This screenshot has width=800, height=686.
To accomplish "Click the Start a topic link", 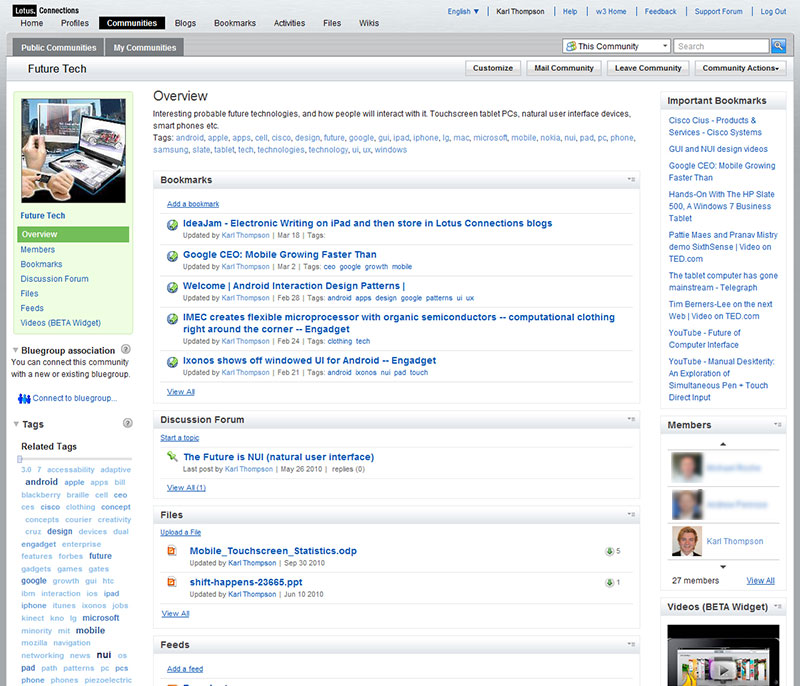I will tap(180, 438).
